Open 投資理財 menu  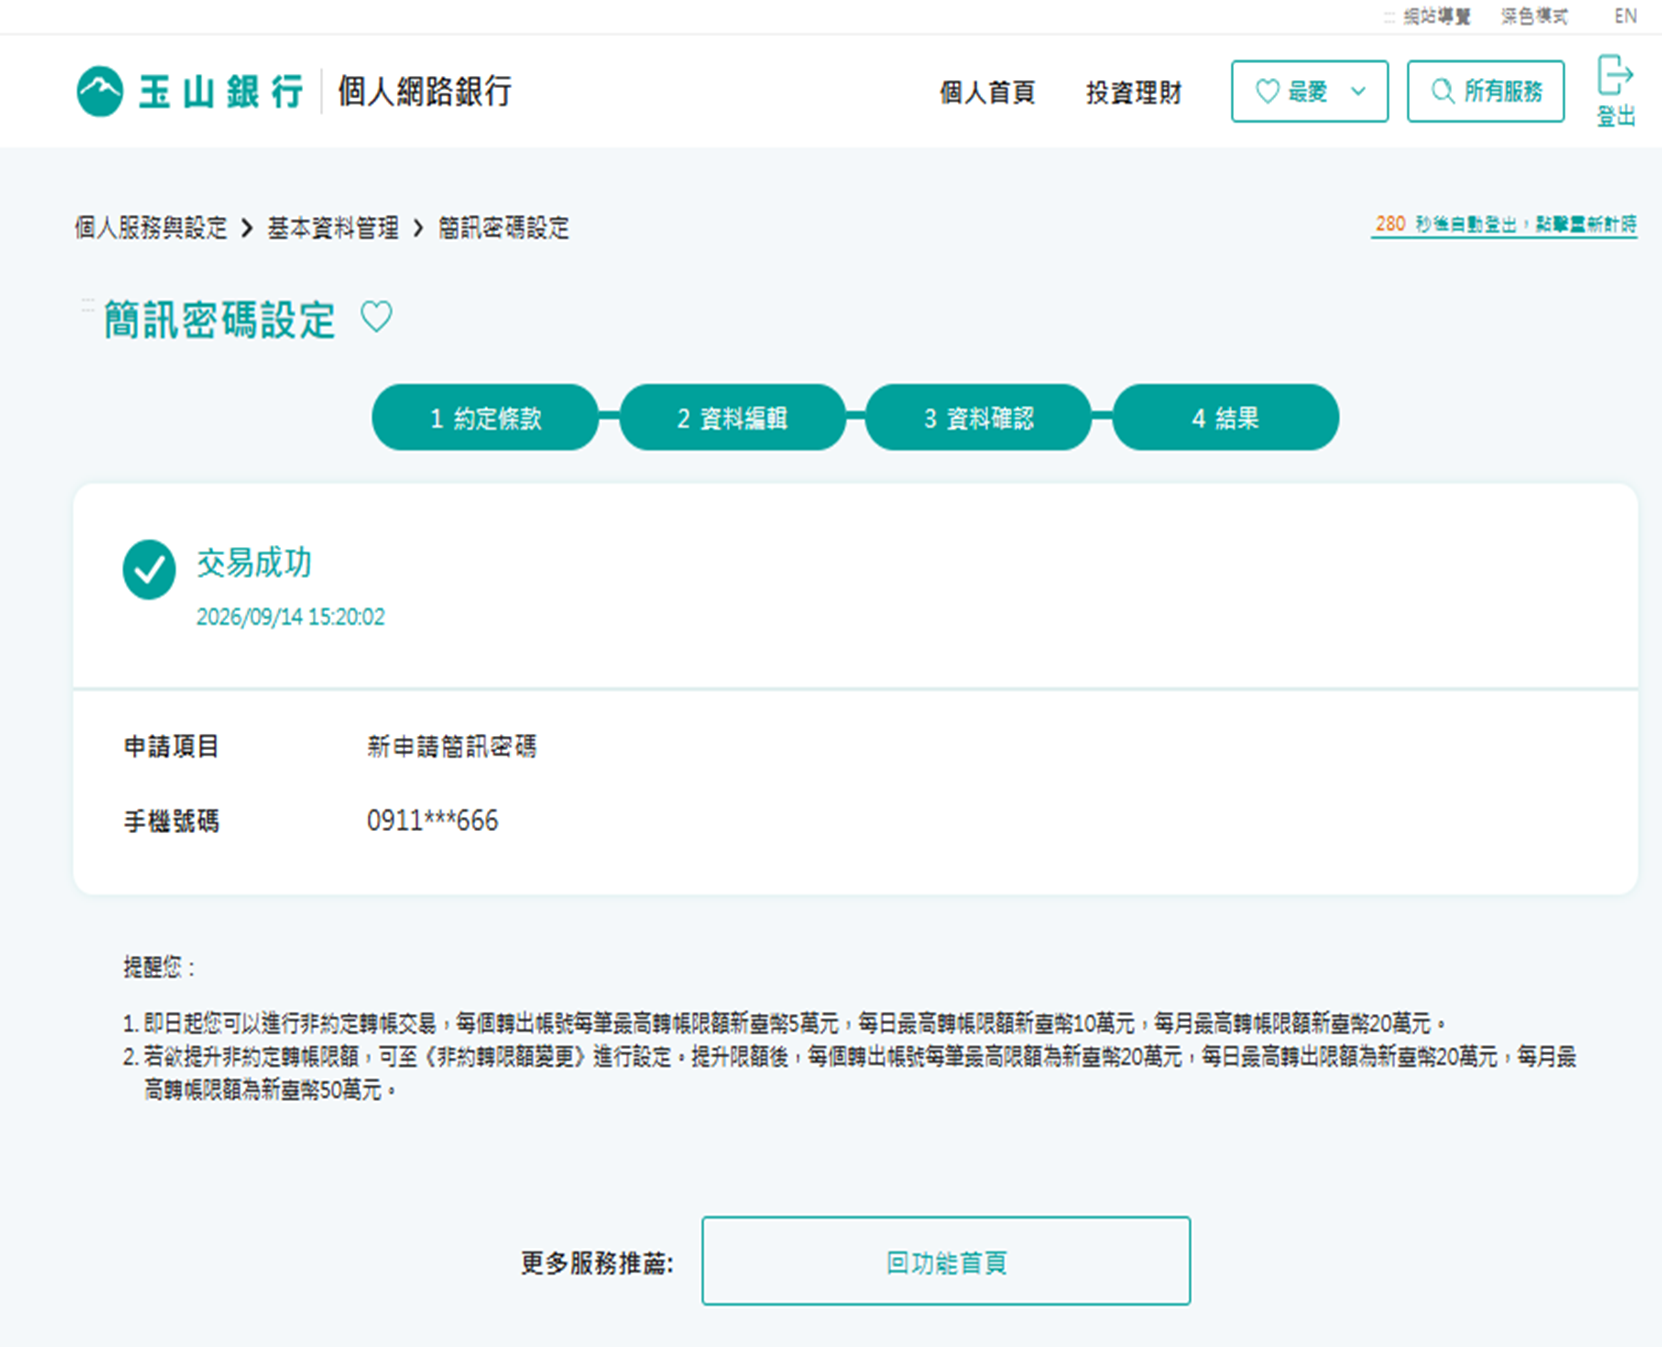pyautogui.click(x=1134, y=92)
